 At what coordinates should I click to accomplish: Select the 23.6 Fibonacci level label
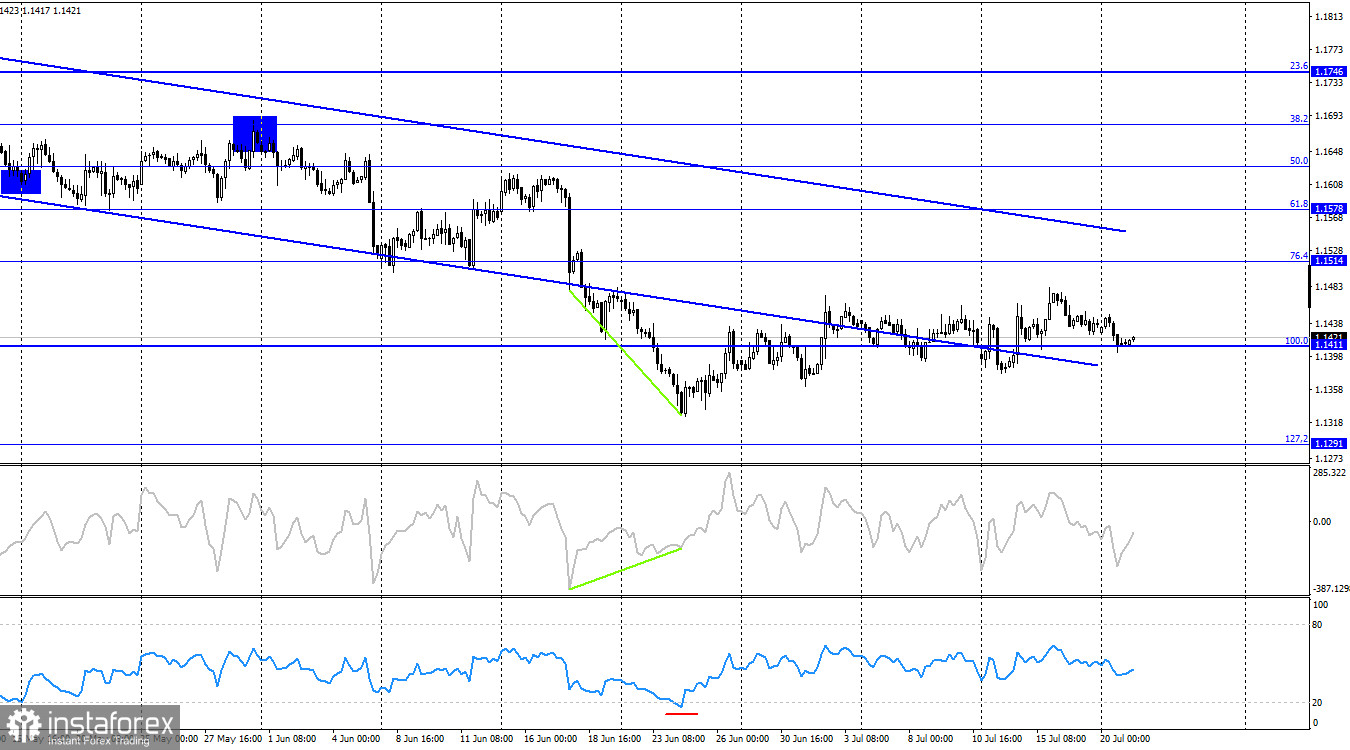[1298, 66]
